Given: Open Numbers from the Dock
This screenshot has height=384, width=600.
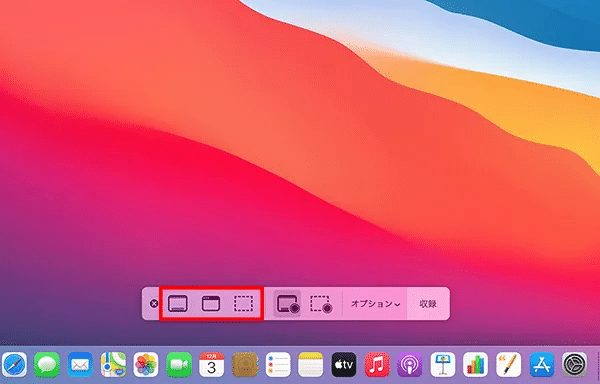Looking at the screenshot, I should click(475, 364).
